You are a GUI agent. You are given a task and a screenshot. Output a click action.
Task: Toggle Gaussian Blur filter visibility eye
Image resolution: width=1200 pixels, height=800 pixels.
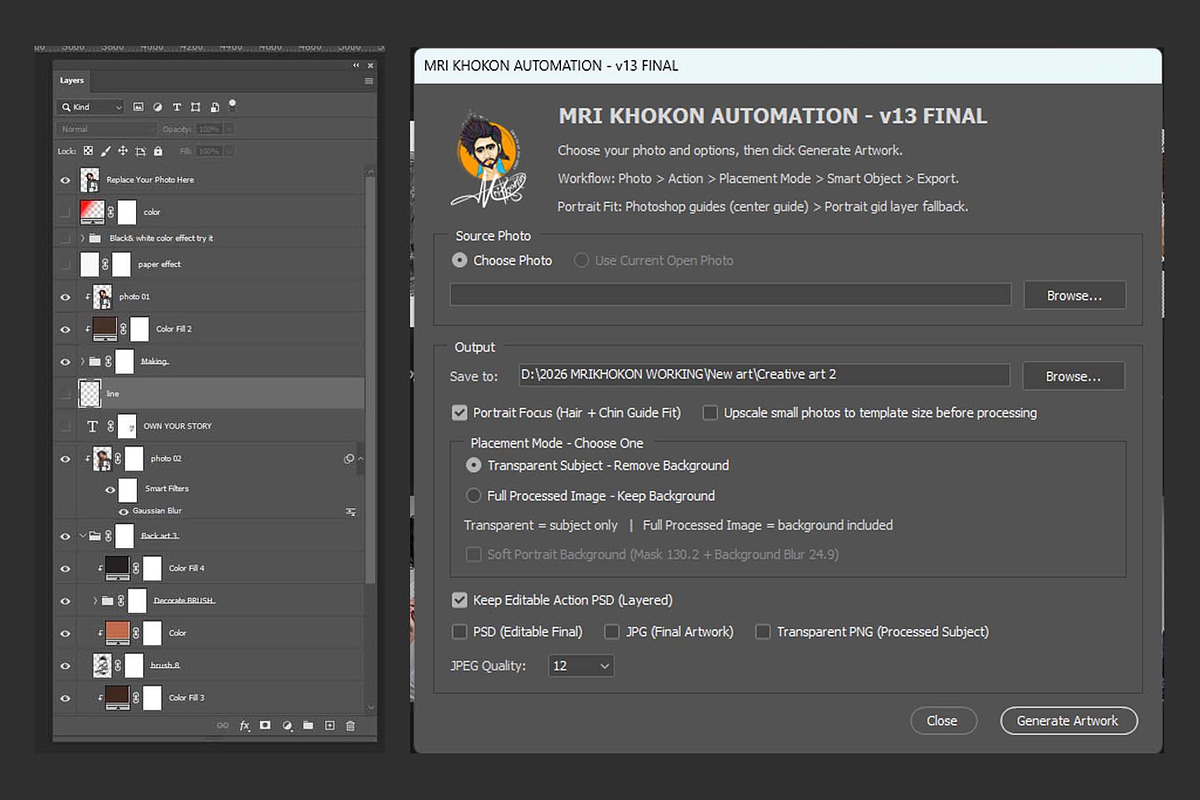point(124,511)
